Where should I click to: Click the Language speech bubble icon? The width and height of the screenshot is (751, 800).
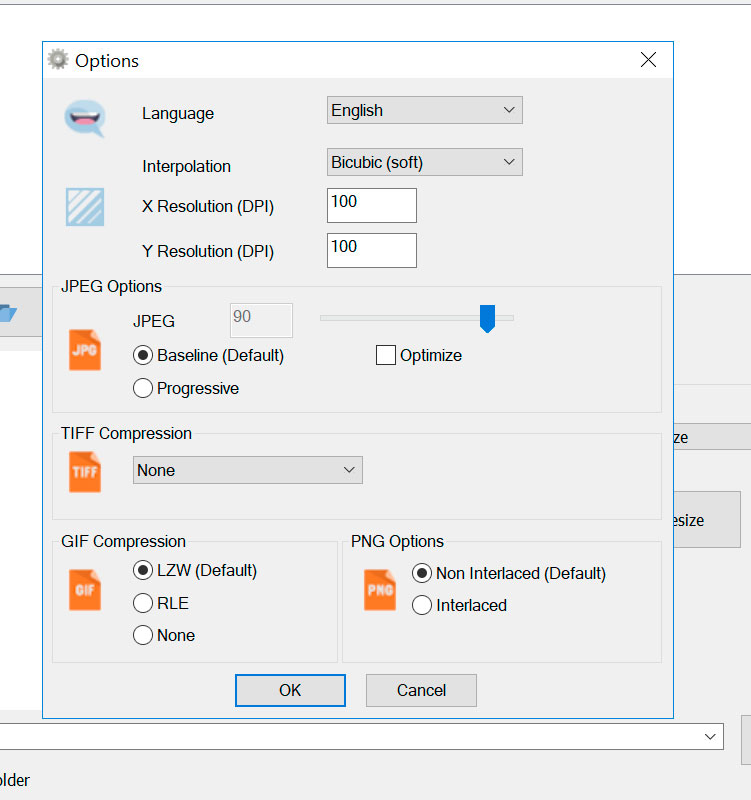point(84,117)
